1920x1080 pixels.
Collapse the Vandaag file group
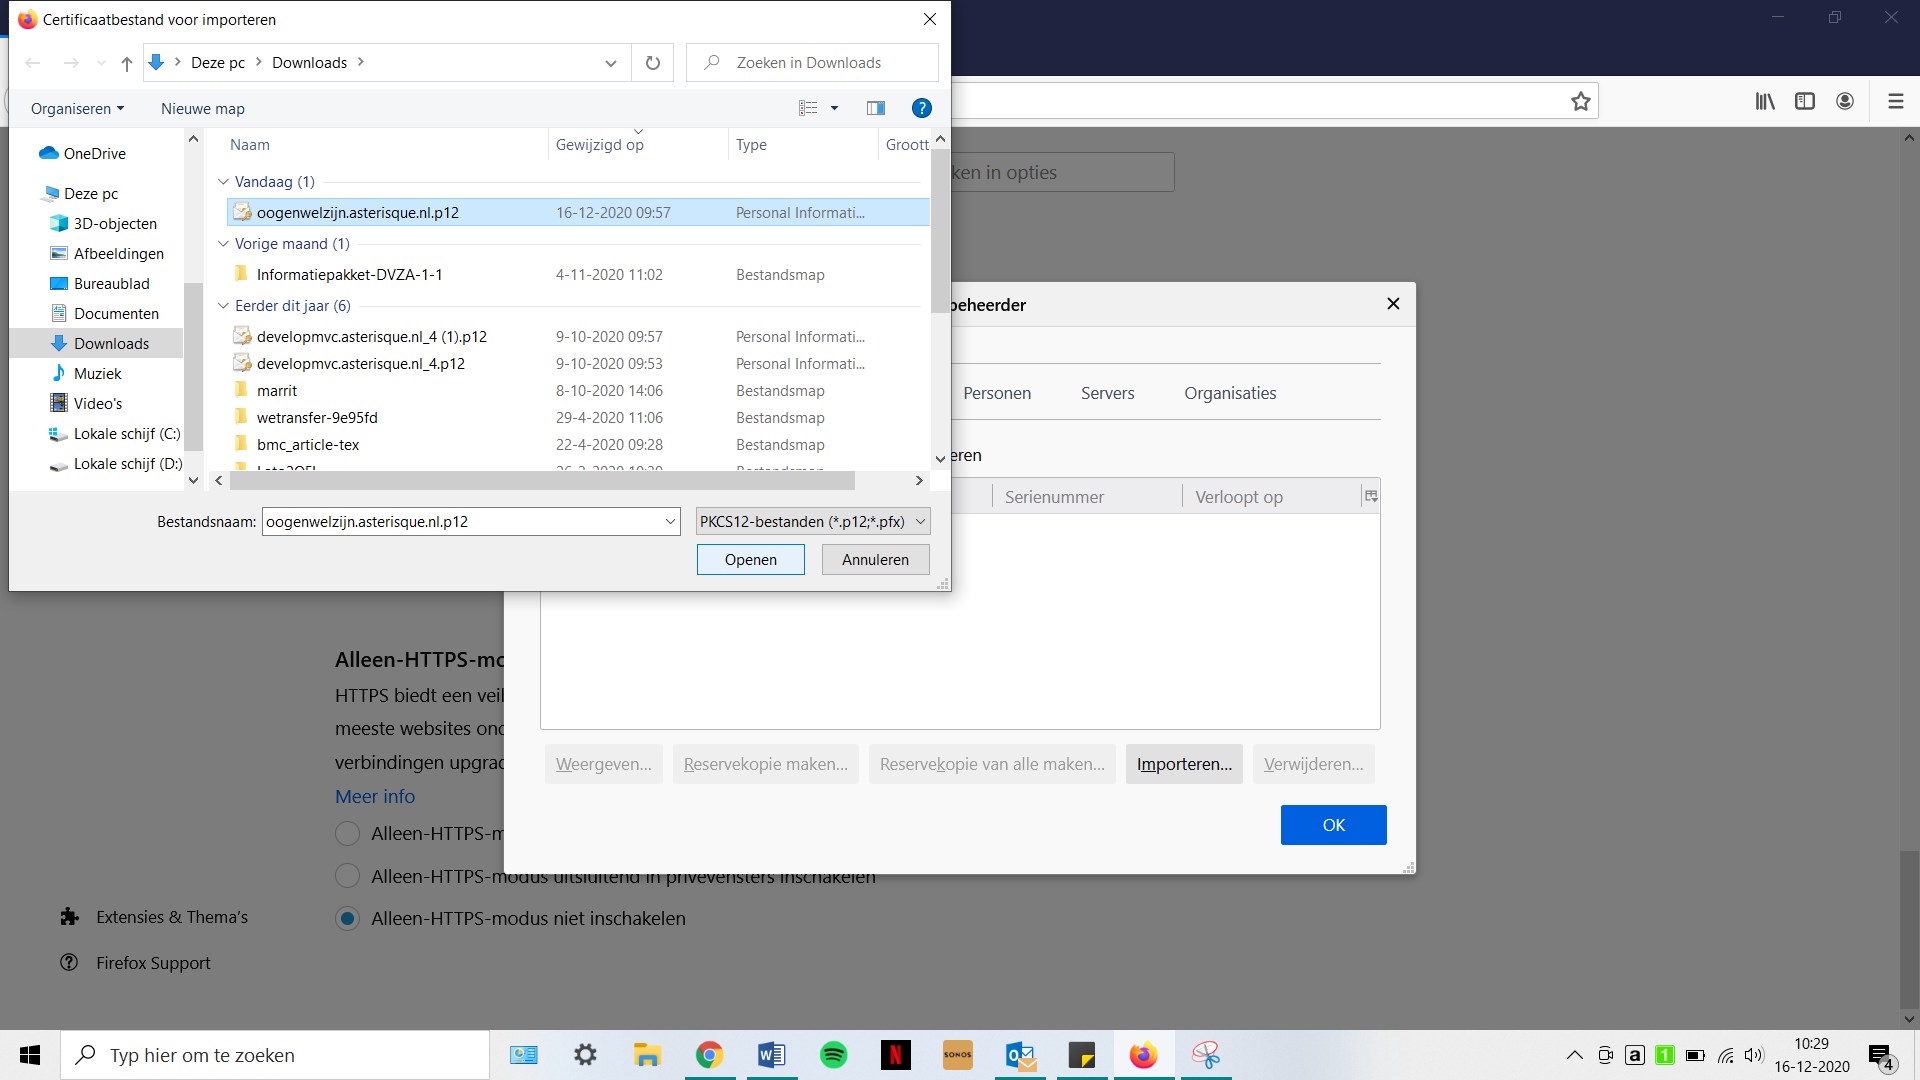click(x=223, y=182)
